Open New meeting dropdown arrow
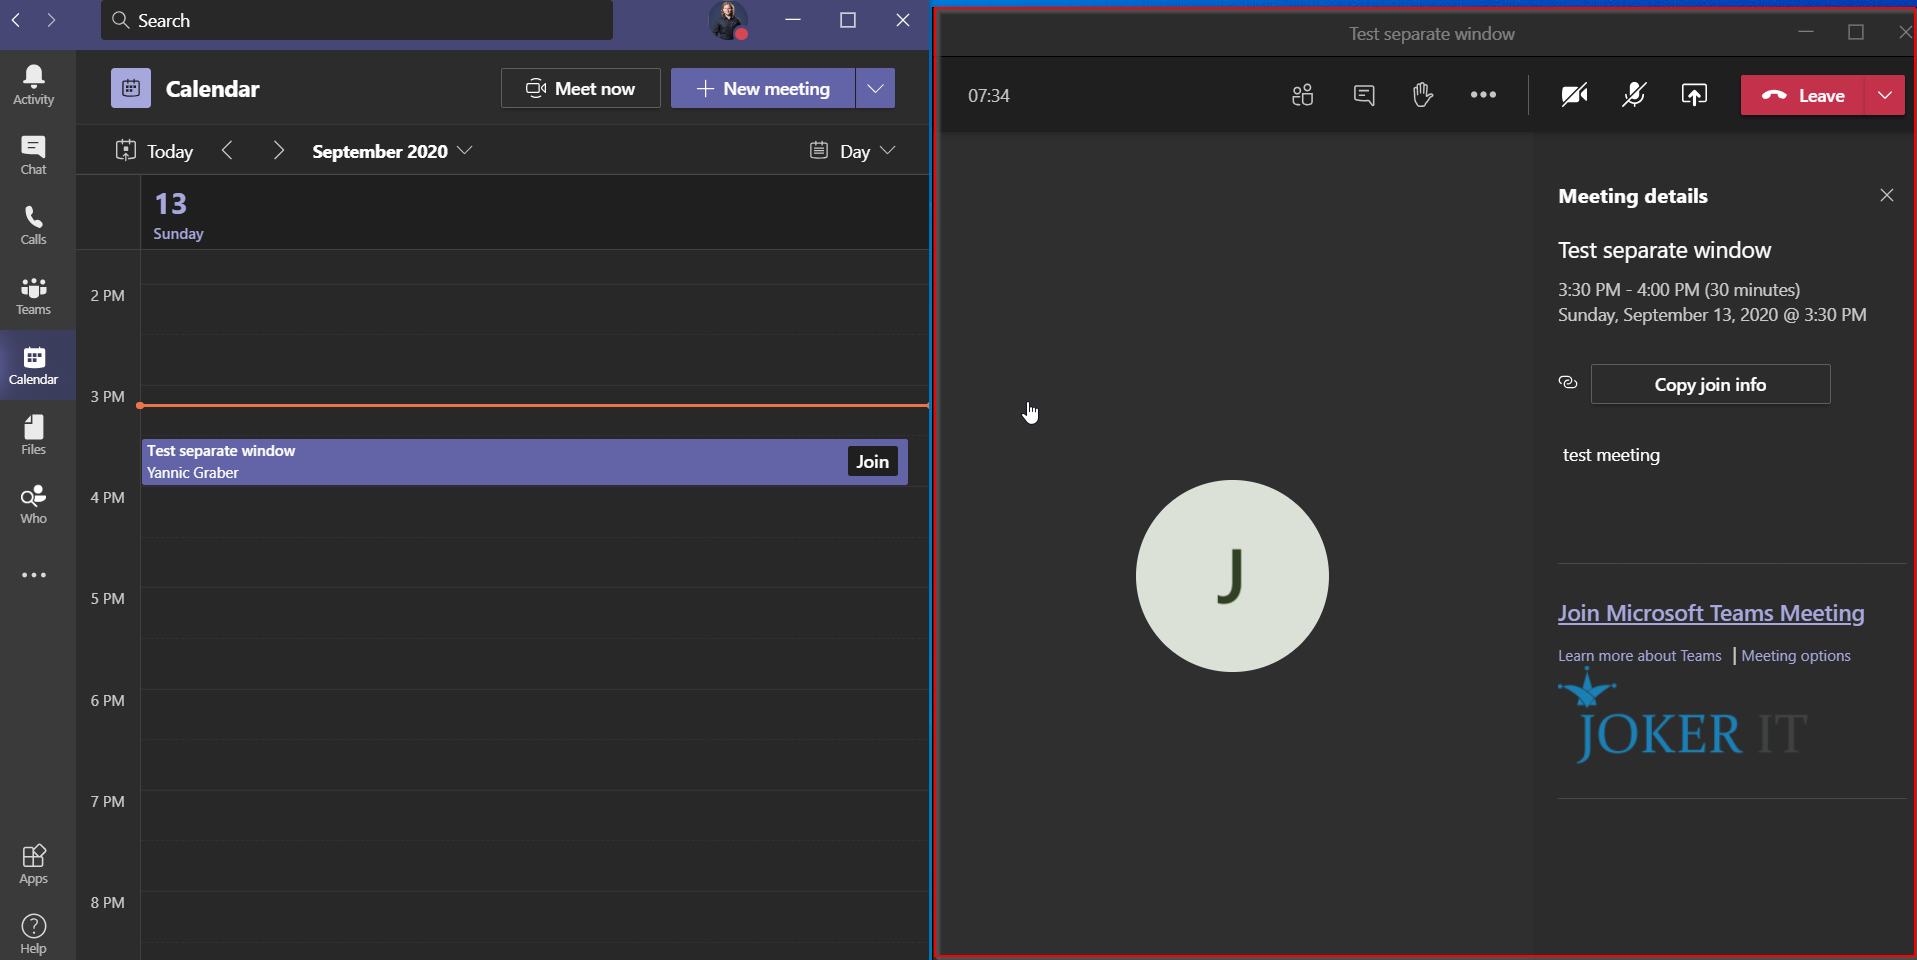Image resolution: width=1917 pixels, height=960 pixels. (x=875, y=88)
